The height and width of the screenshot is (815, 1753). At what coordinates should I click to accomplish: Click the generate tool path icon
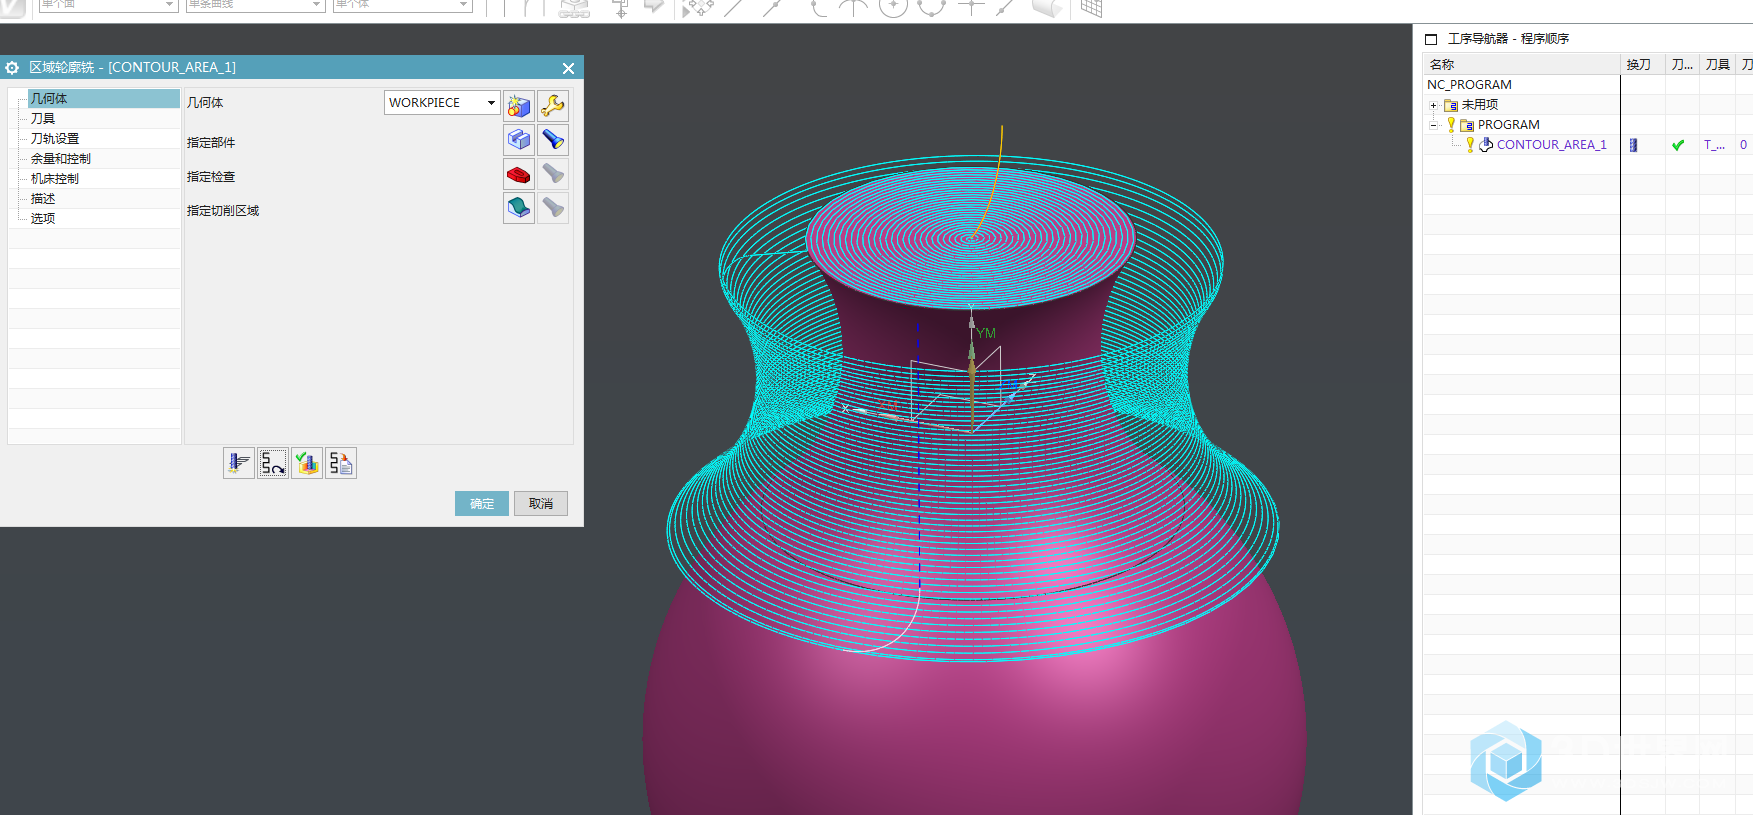(x=239, y=463)
